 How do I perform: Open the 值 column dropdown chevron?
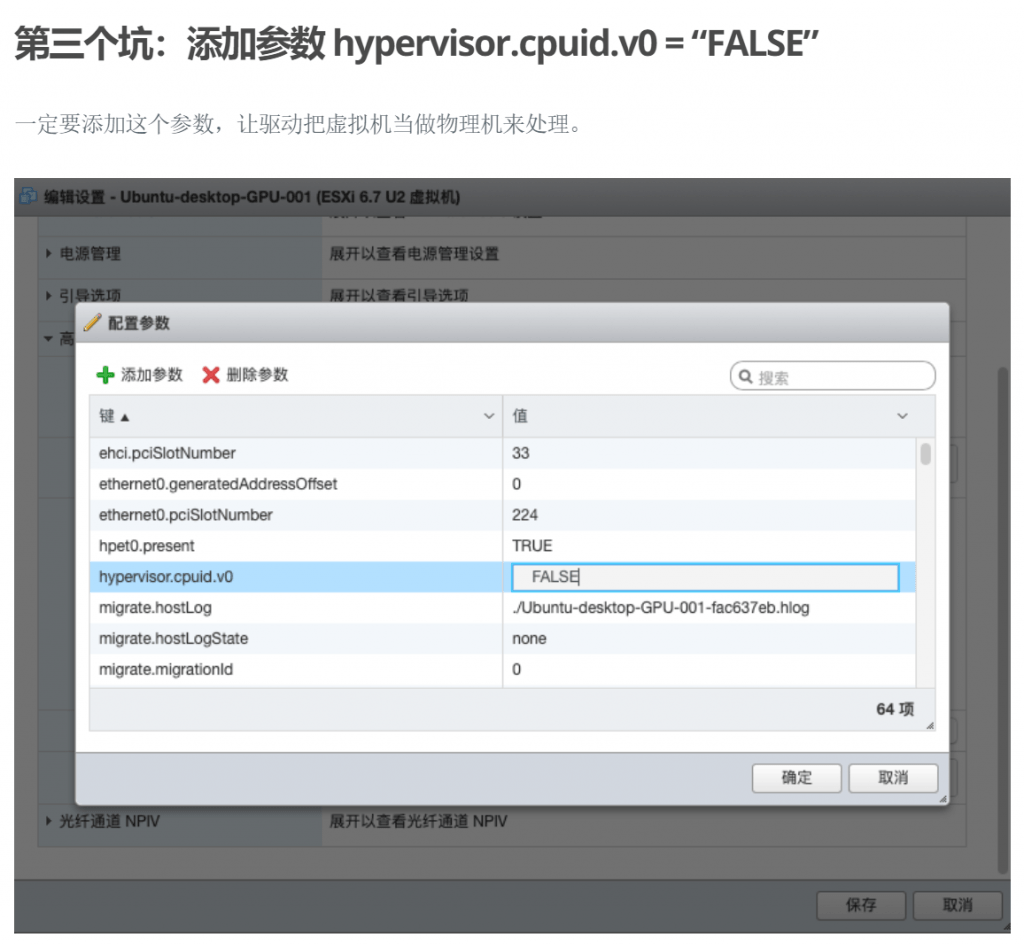click(x=903, y=416)
